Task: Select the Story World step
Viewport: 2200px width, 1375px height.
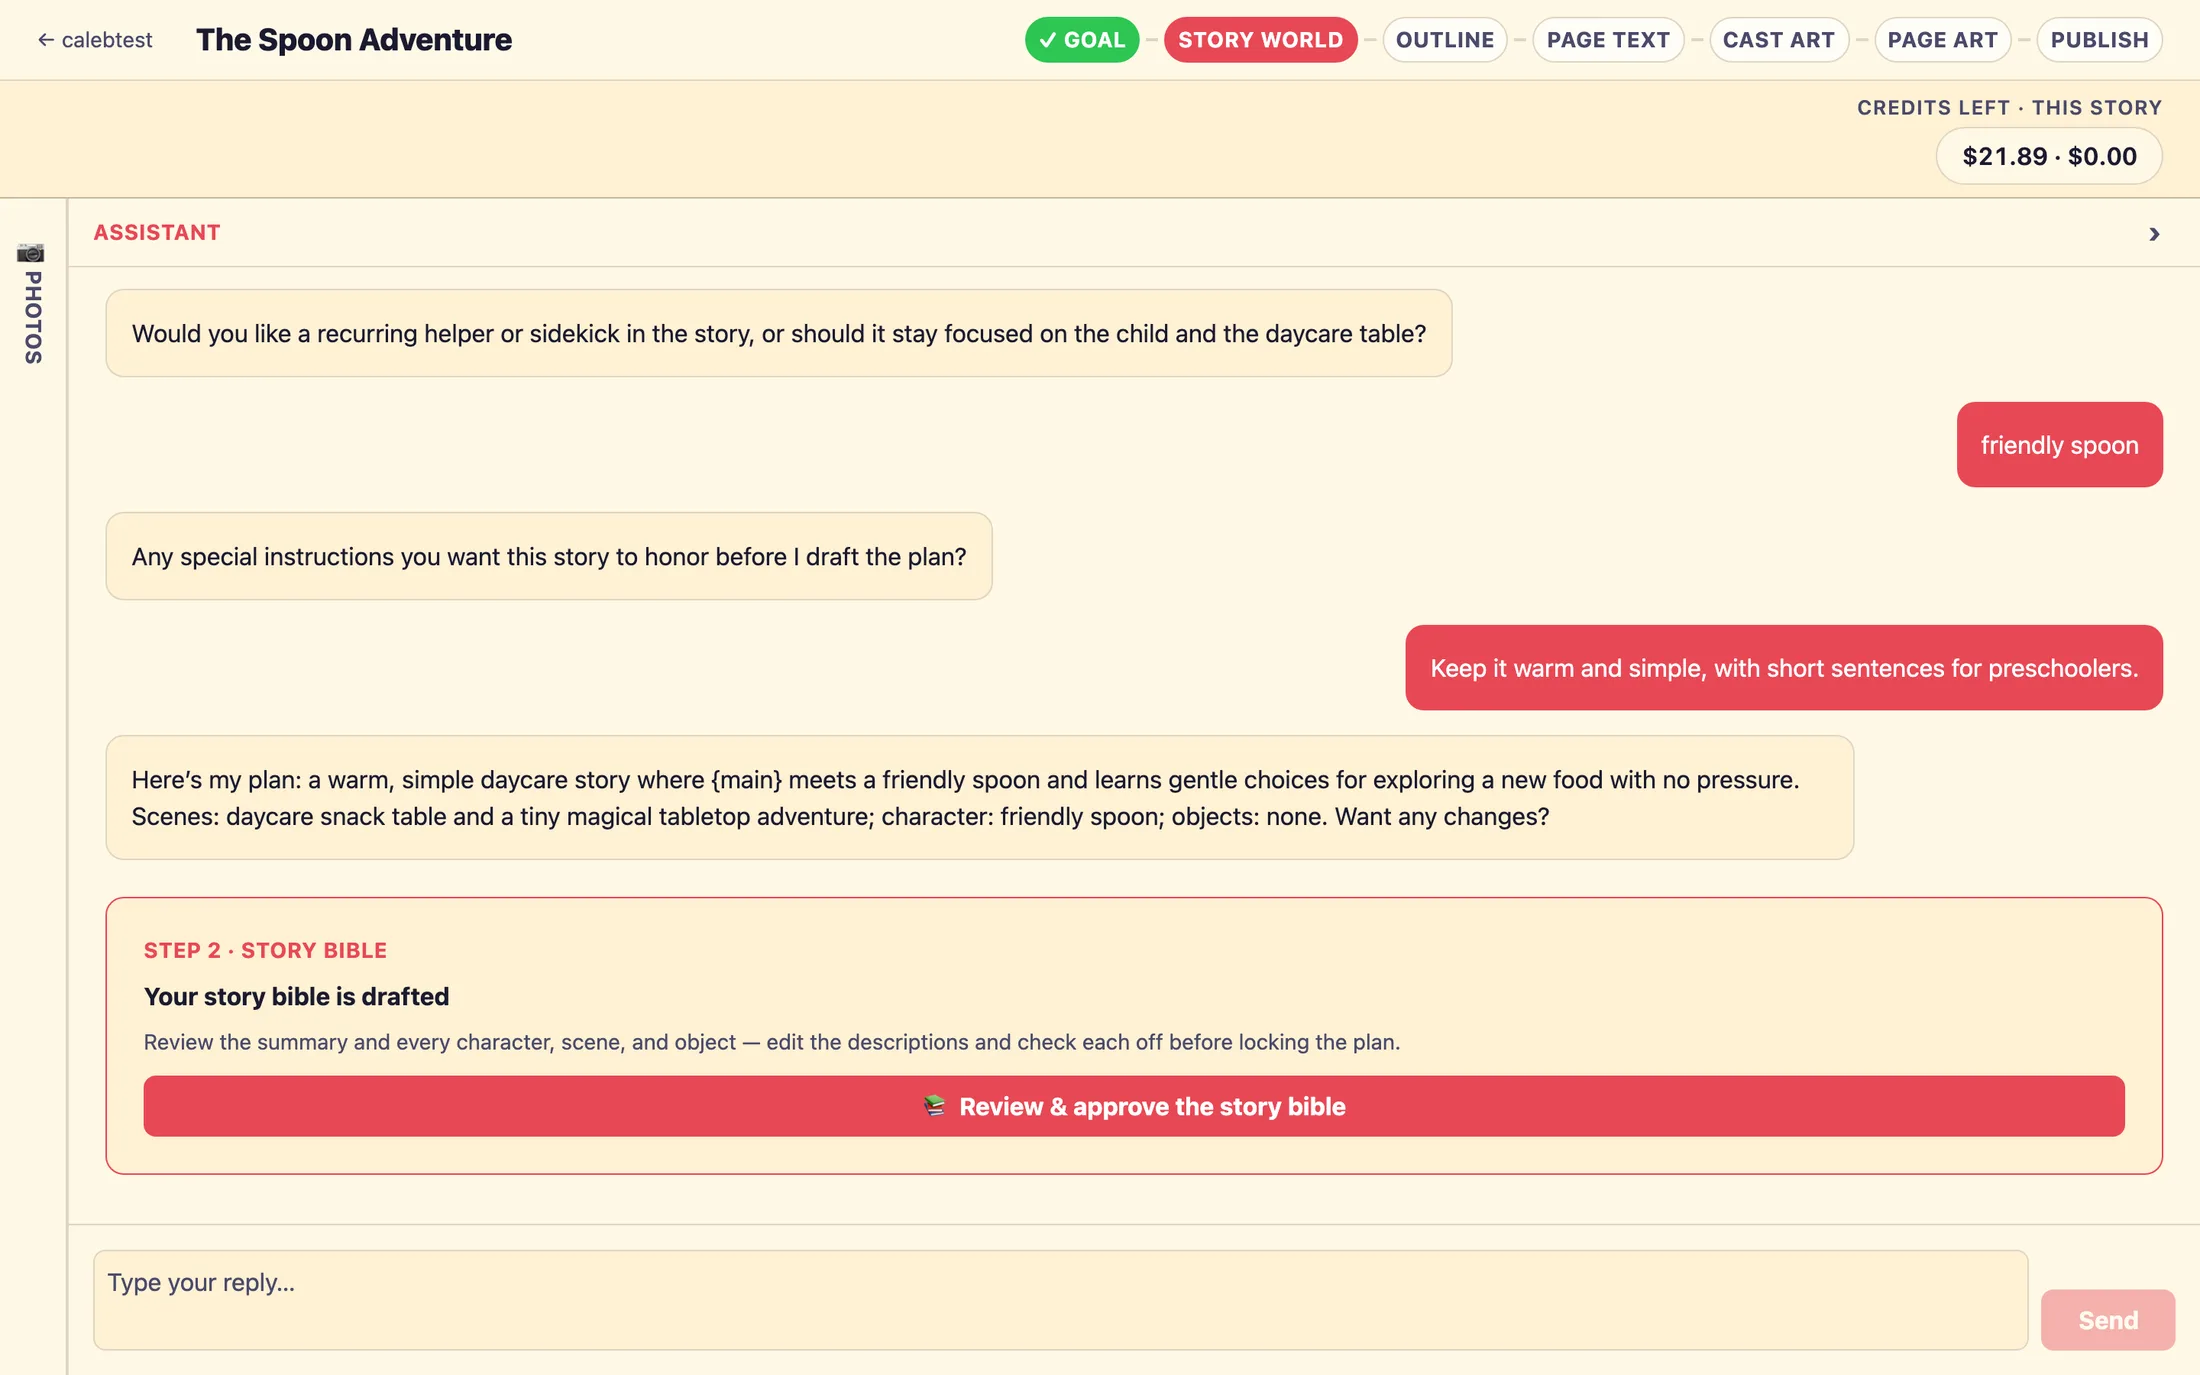Action: point(1260,40)
